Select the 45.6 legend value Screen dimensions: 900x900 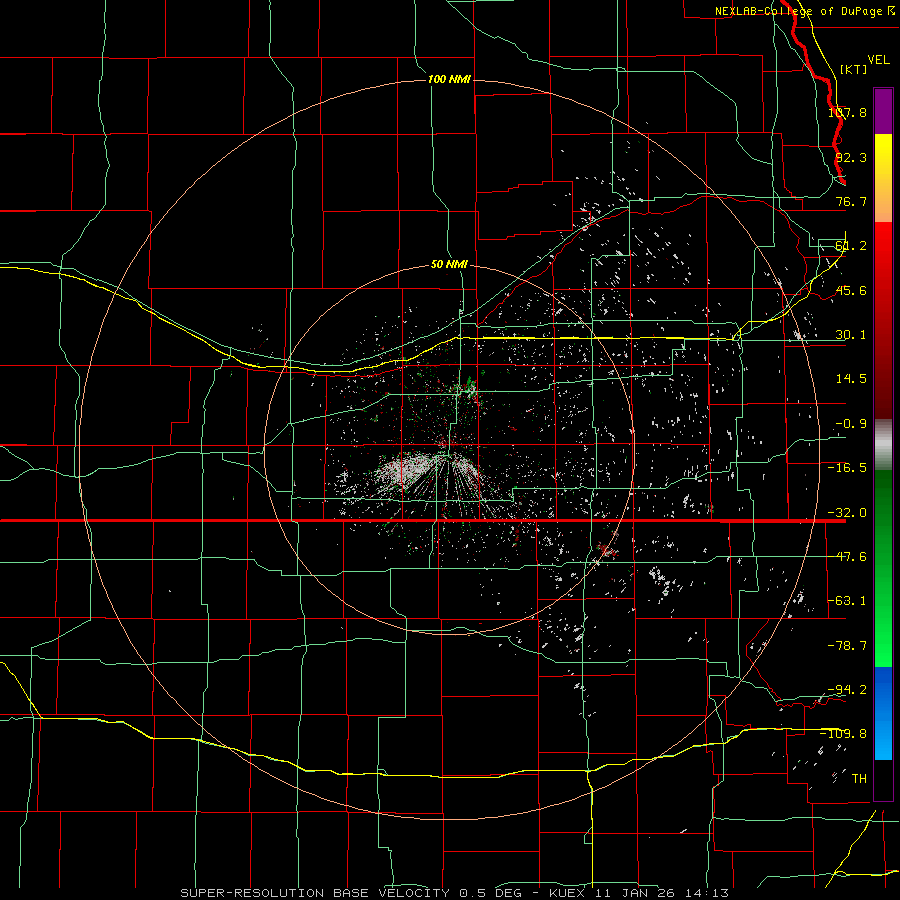coord(851,290)
